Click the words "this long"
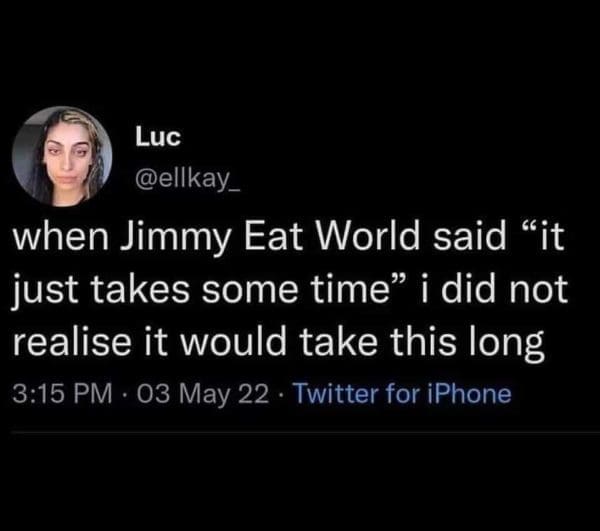The image size is (600, 531). pos(469,345)
